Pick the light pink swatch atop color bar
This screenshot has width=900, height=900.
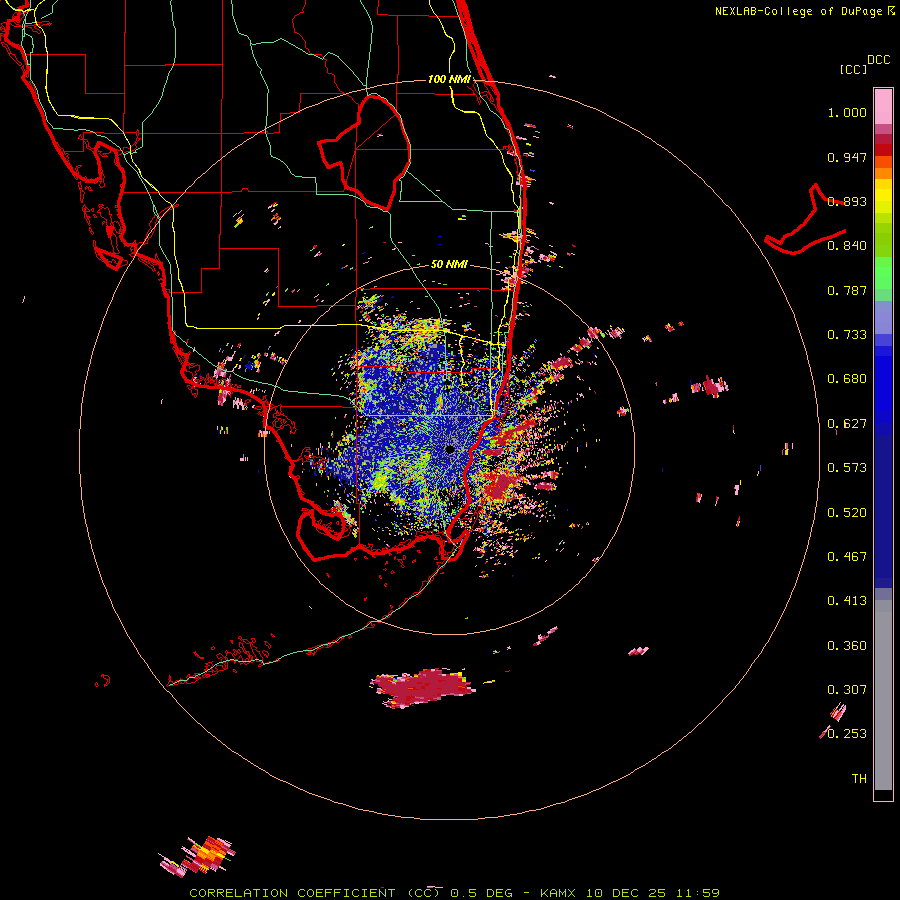tap(883, 106)
